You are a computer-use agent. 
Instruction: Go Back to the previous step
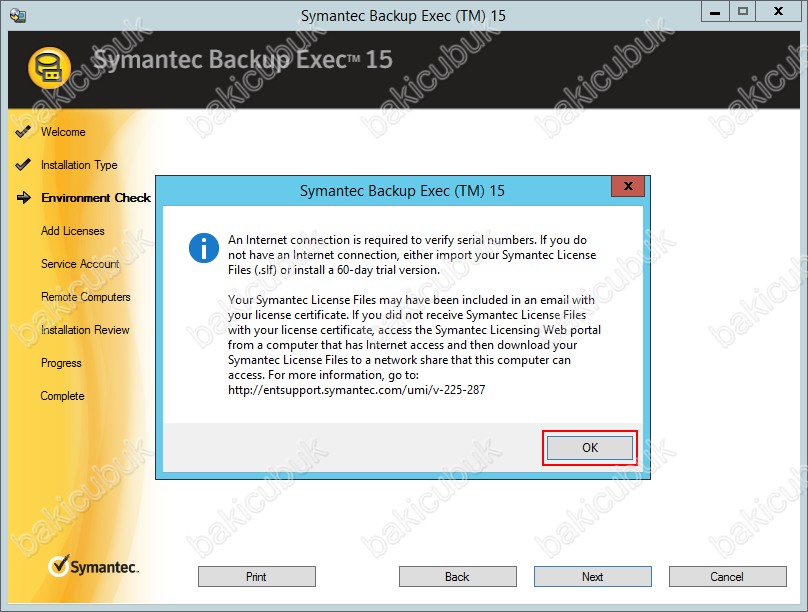pos(458,576)
